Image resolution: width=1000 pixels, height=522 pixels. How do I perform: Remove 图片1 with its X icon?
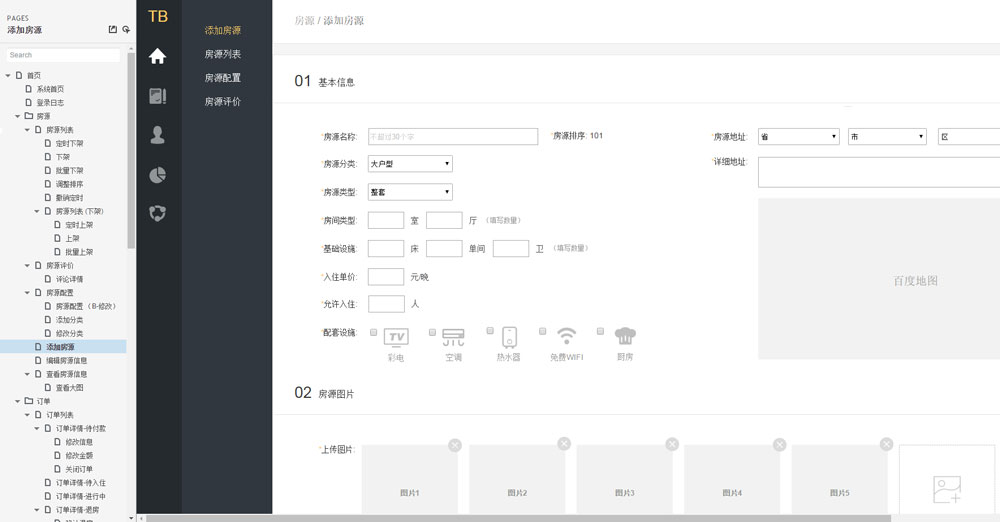click(x=455, y=445)
